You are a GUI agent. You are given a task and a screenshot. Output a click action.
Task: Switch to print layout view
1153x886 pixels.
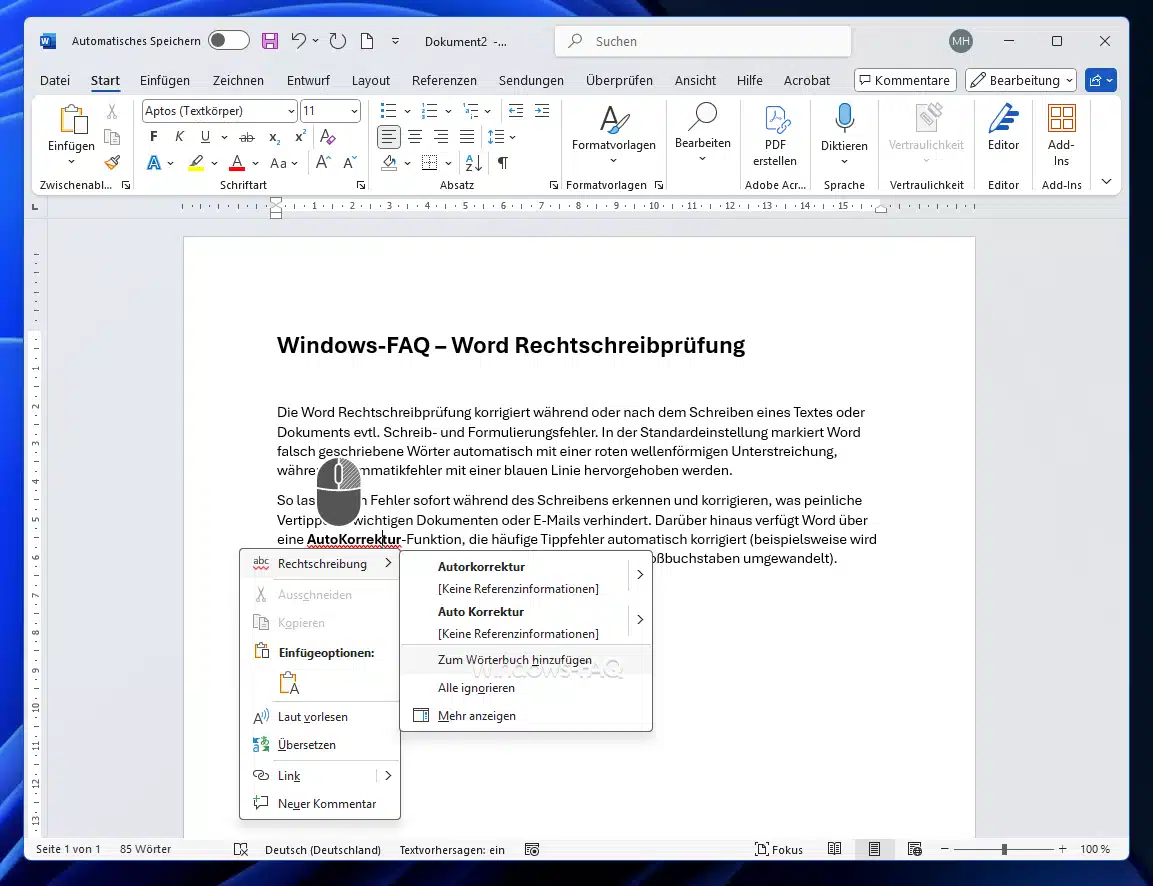[x=874, y=849]
